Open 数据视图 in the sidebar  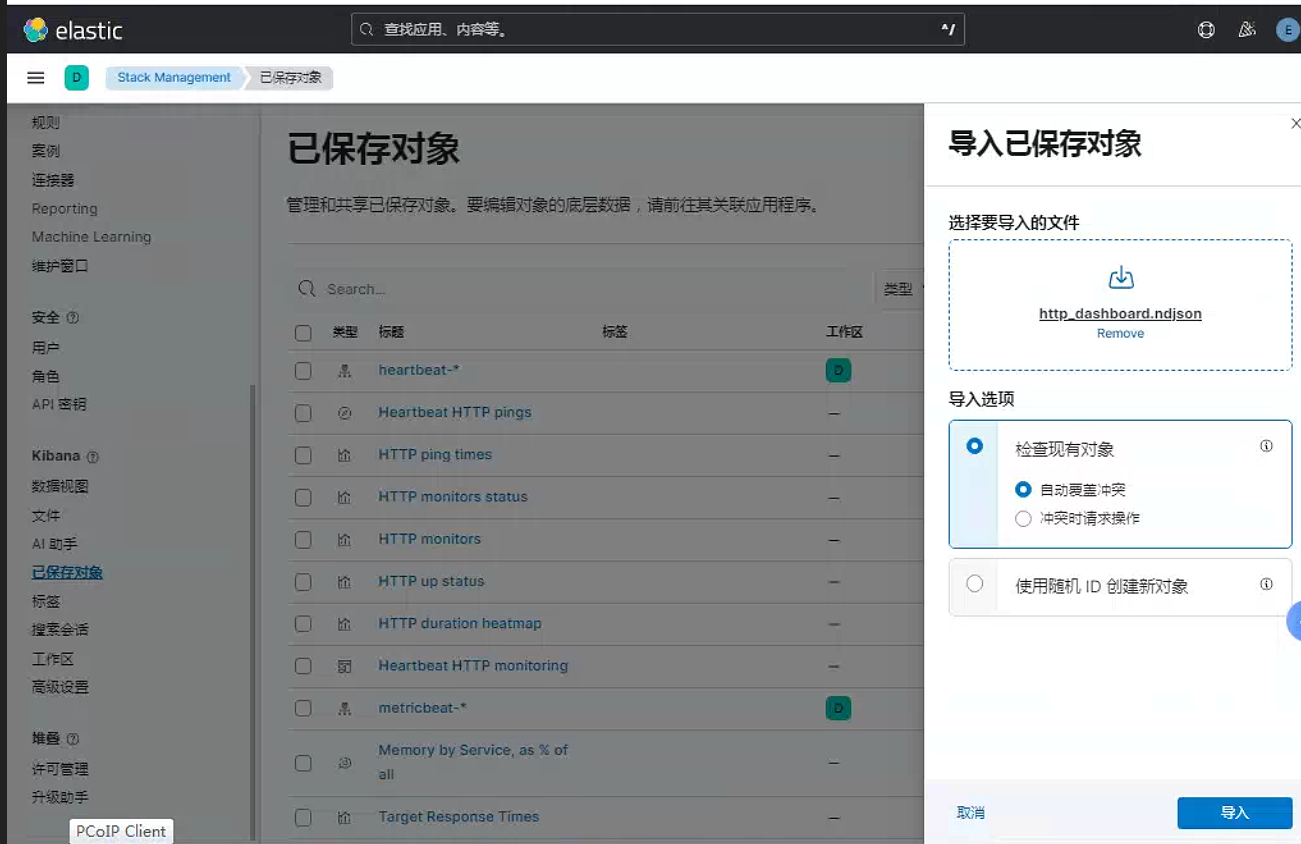point(60,486)
